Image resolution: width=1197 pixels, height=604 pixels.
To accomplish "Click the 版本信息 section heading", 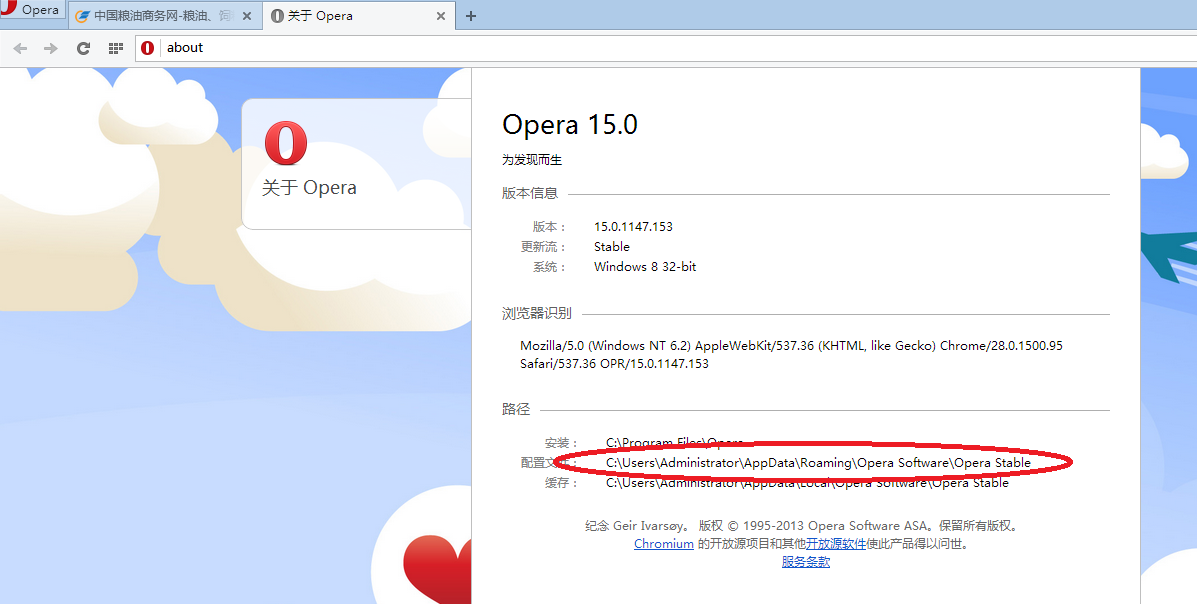I will [530, 193].
